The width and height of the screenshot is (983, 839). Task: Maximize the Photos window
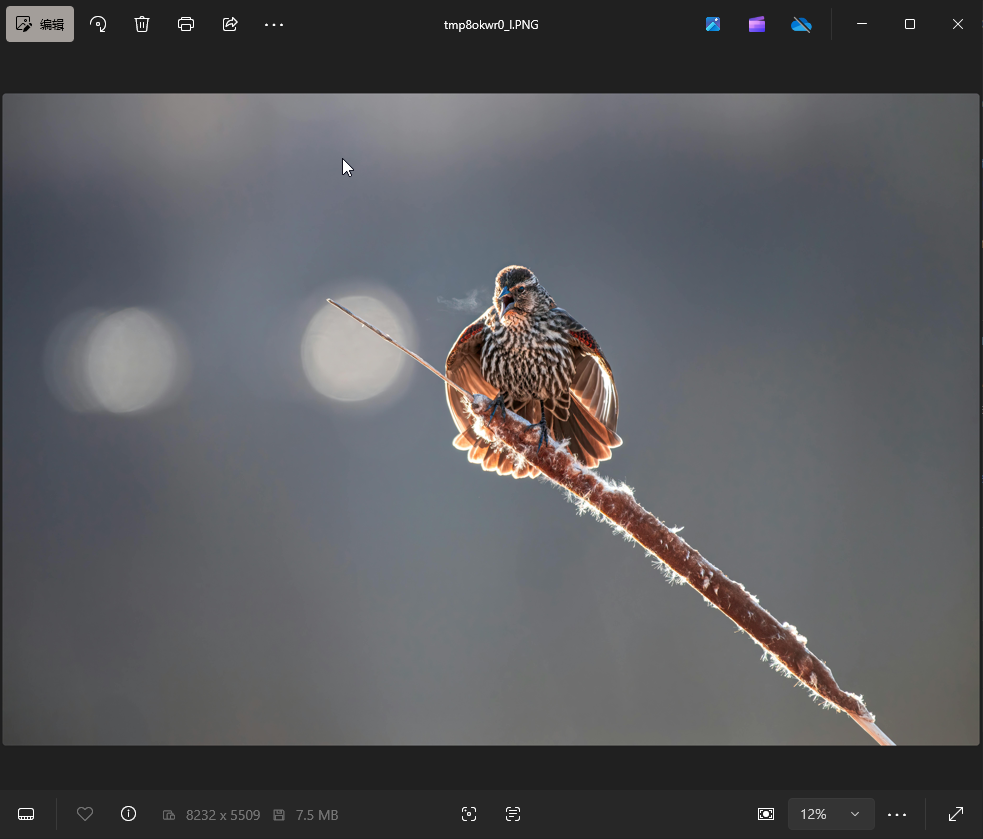pos(910,24)
